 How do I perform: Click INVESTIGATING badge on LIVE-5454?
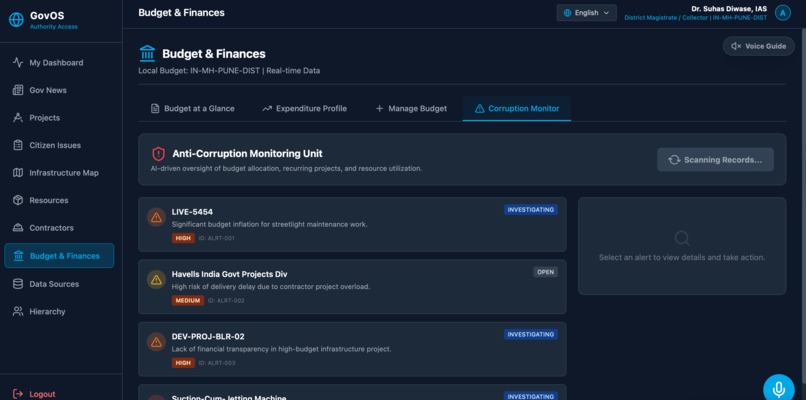coord(530,210)
